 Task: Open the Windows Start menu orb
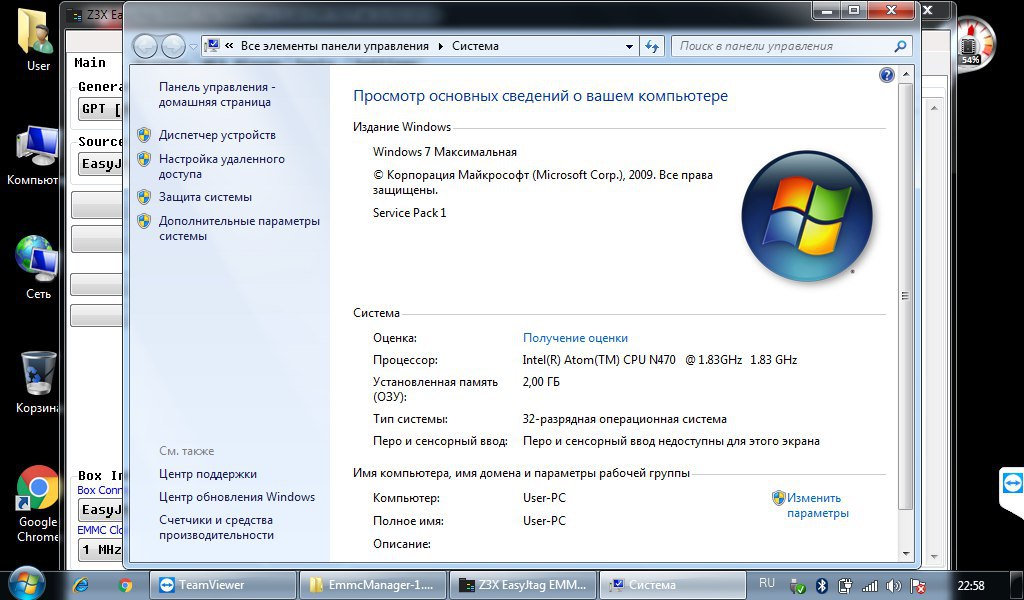(26, 584)
